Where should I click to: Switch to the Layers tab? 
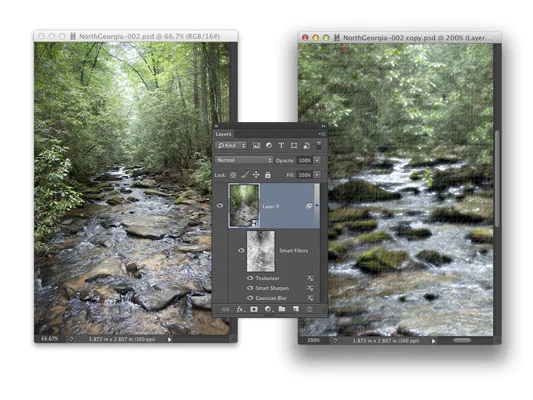[x=223, y=134]
